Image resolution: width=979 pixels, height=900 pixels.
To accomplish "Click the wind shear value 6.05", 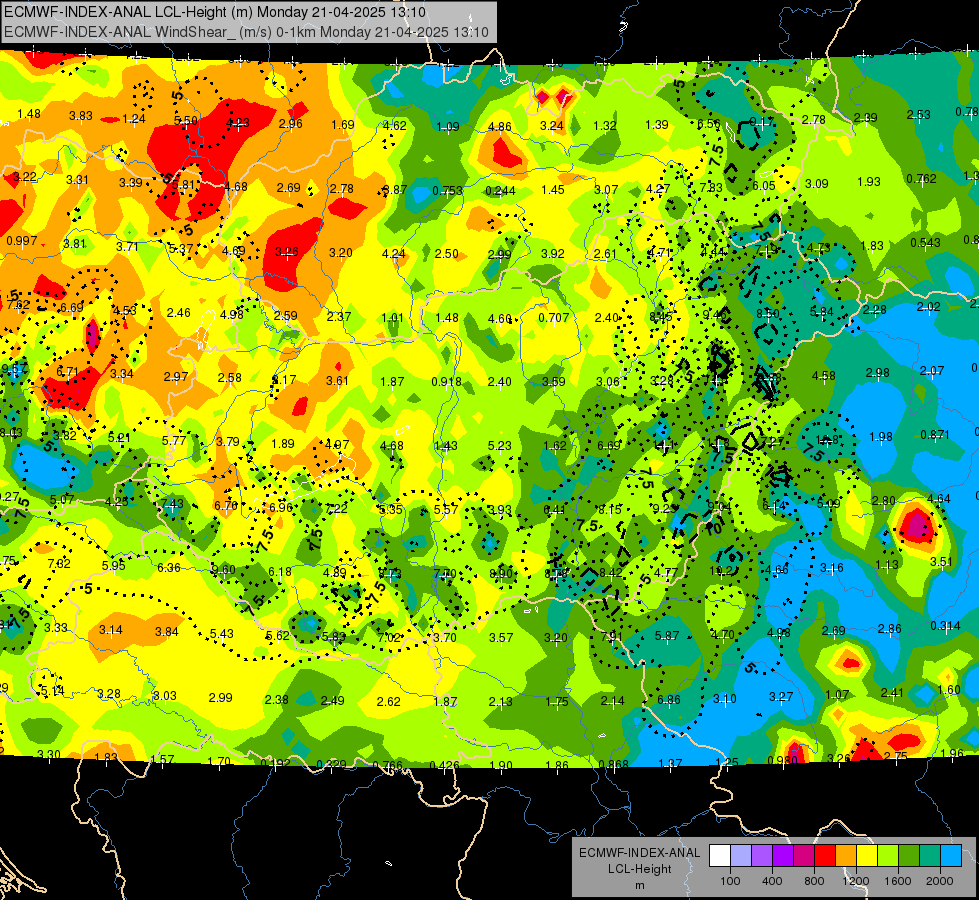I will click(x=764, y=185).
